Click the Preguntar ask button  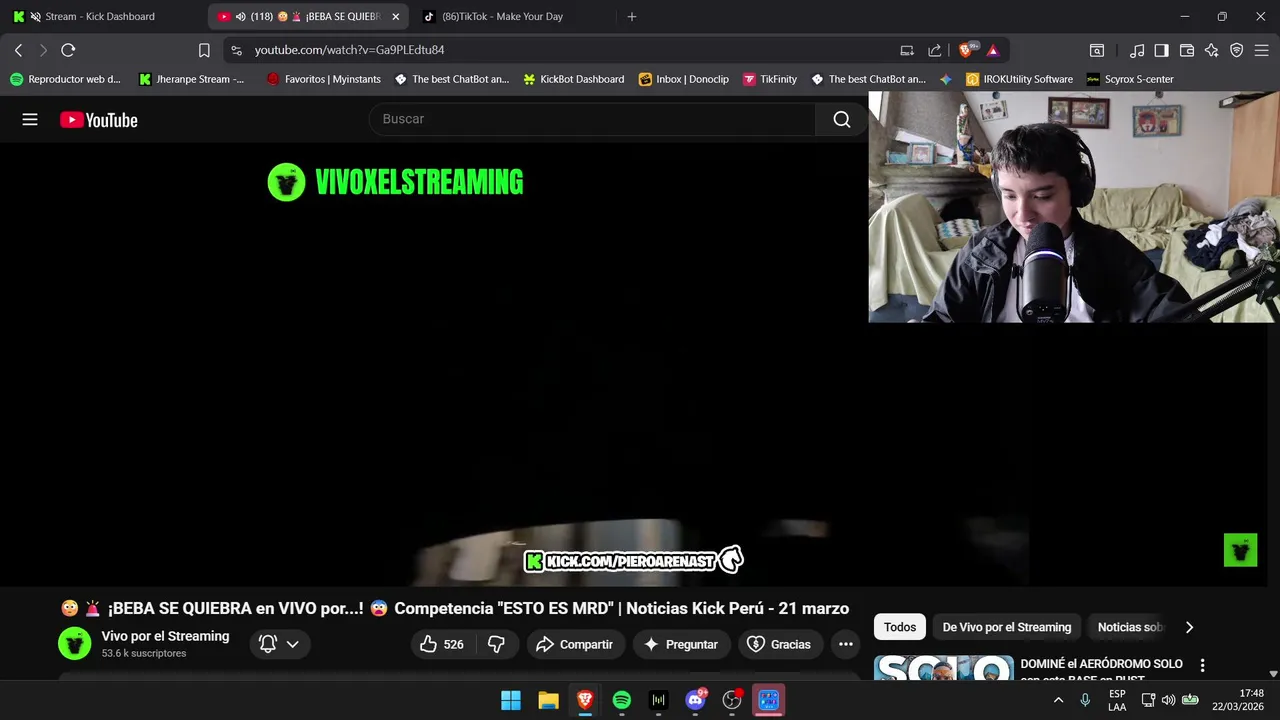point(681,644)
